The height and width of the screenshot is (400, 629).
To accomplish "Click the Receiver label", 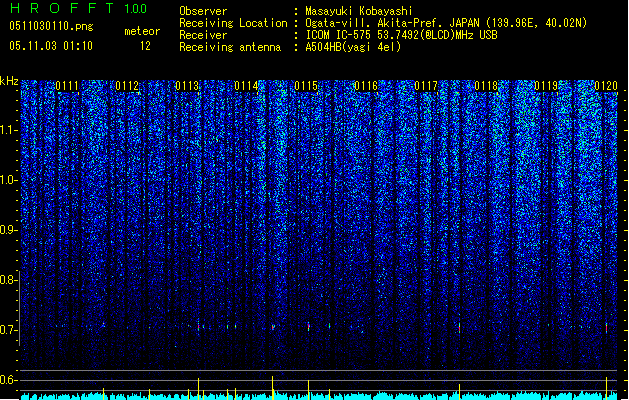I will (203, 35).
